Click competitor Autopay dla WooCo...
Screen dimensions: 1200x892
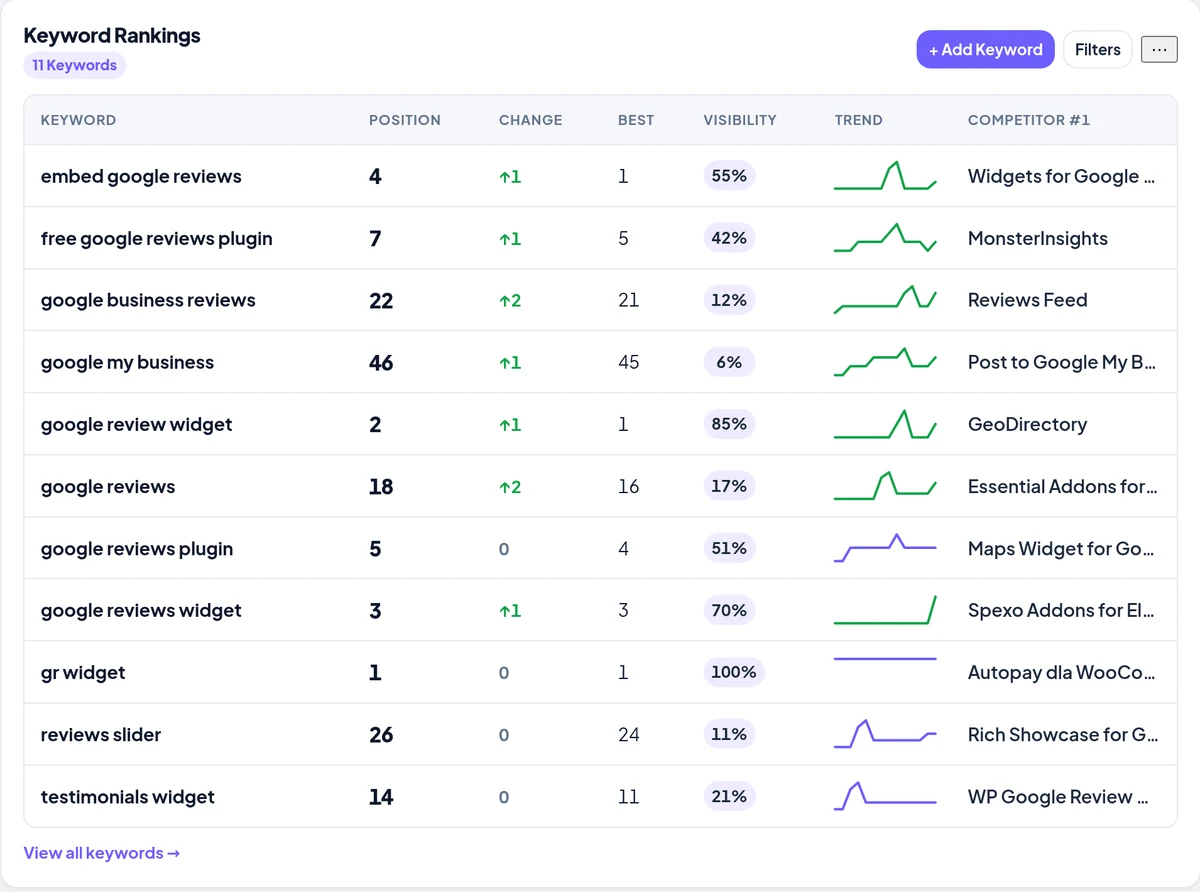point(1062,672)
